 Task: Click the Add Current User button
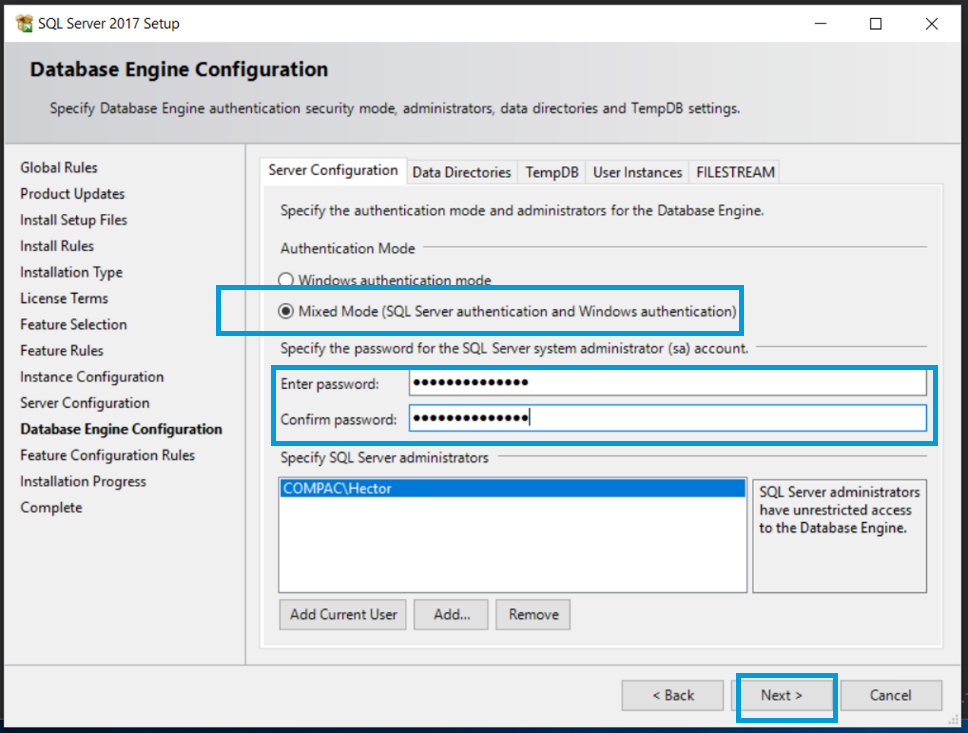(342, 614)
